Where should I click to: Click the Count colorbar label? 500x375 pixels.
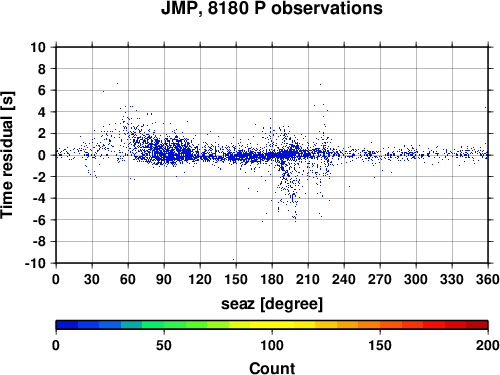272,368
